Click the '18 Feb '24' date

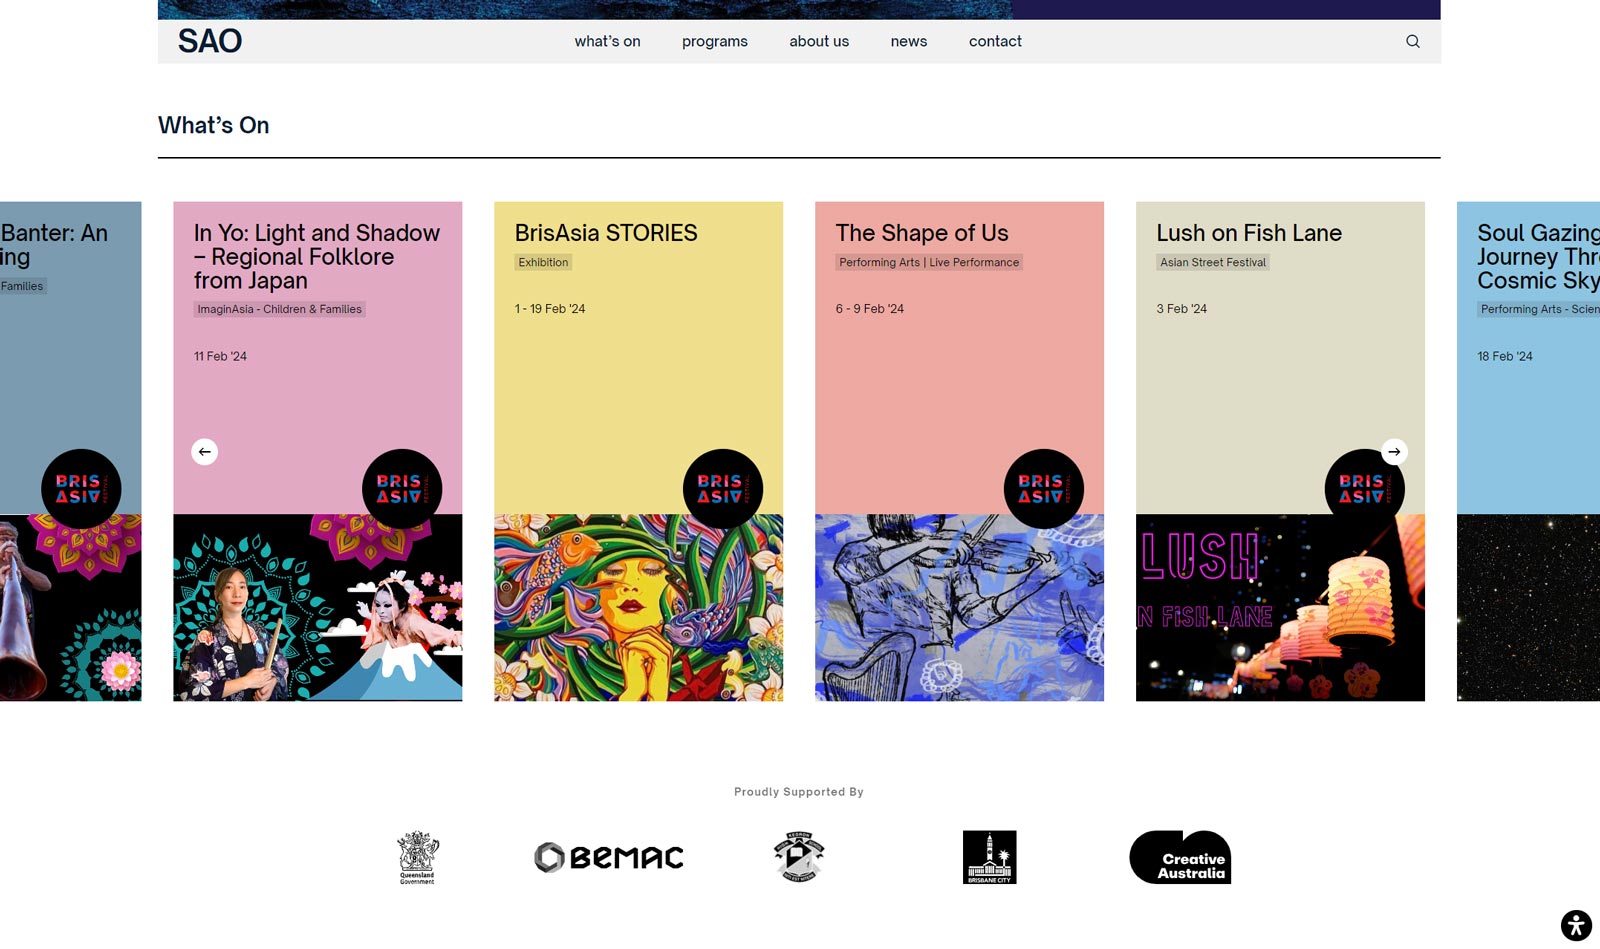1505,356
